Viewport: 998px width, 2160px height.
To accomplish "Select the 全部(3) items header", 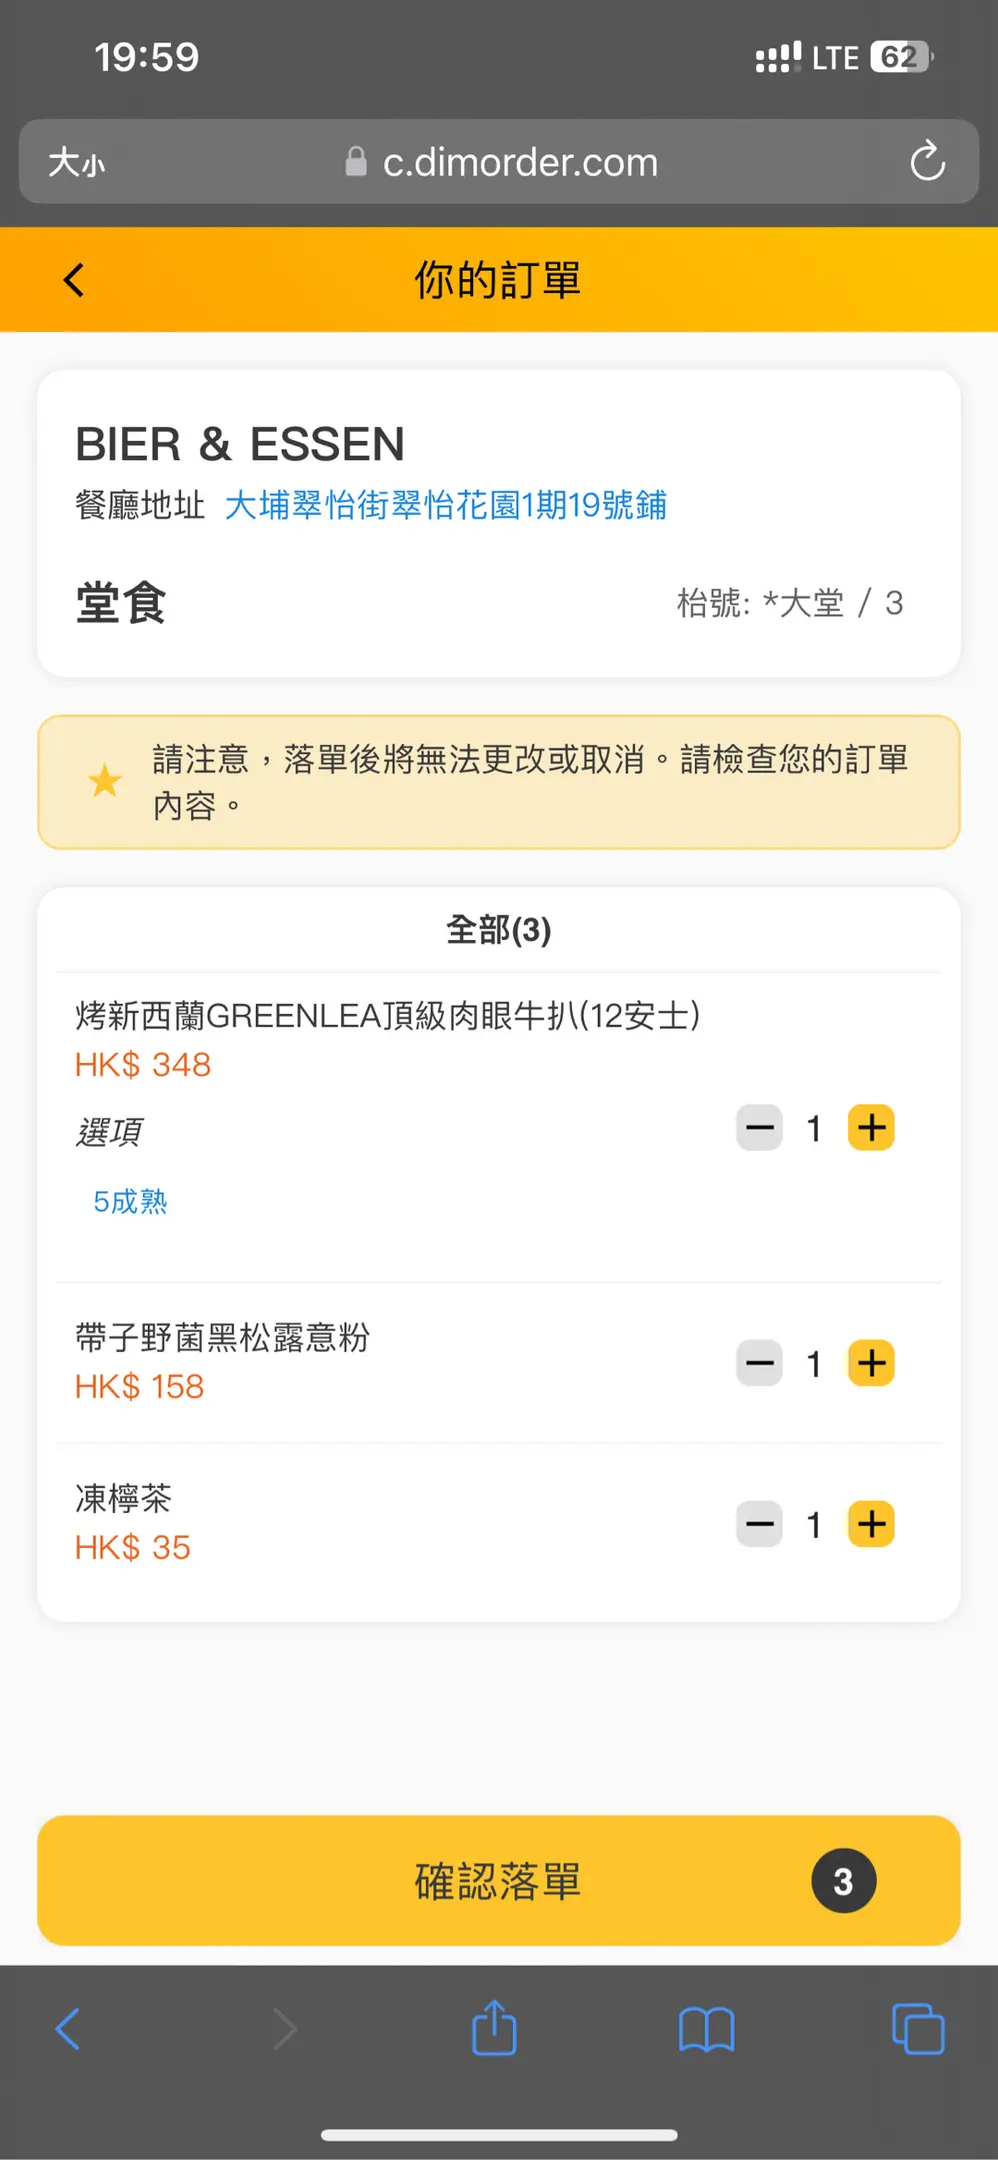I will (x=498, y=930).
